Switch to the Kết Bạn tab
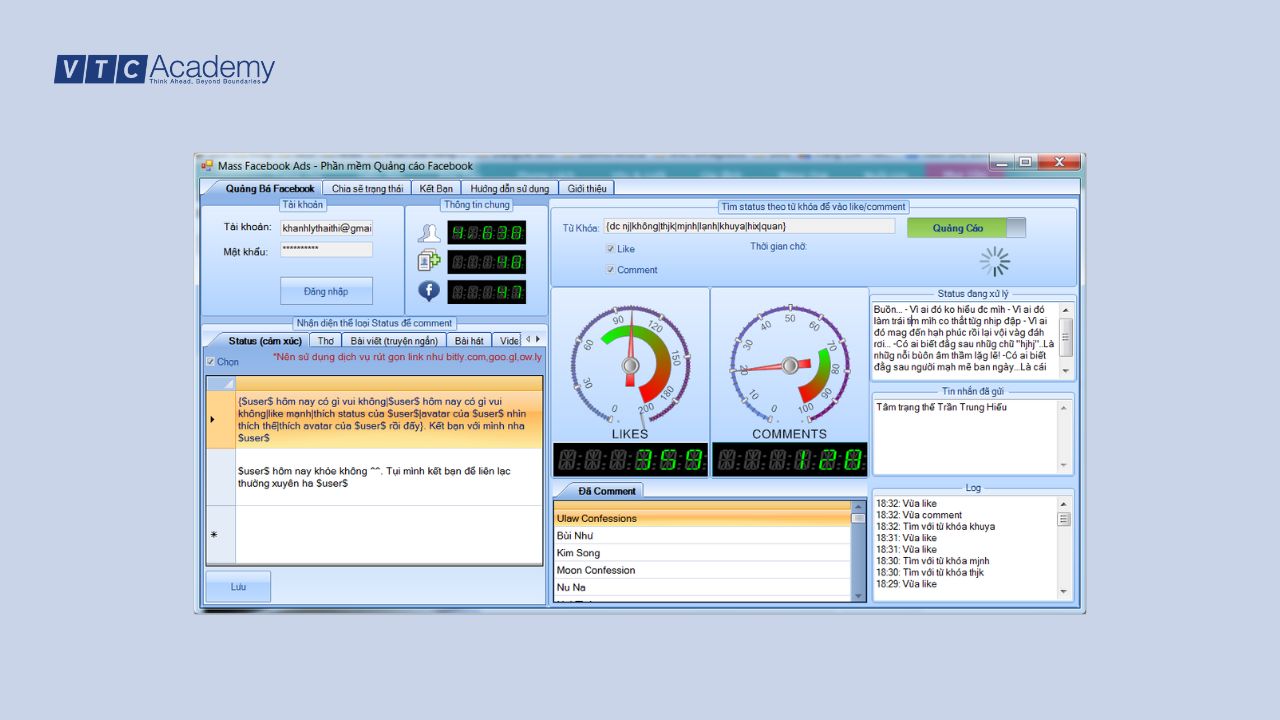1280x720 pixels. click(x=436, y=188)
